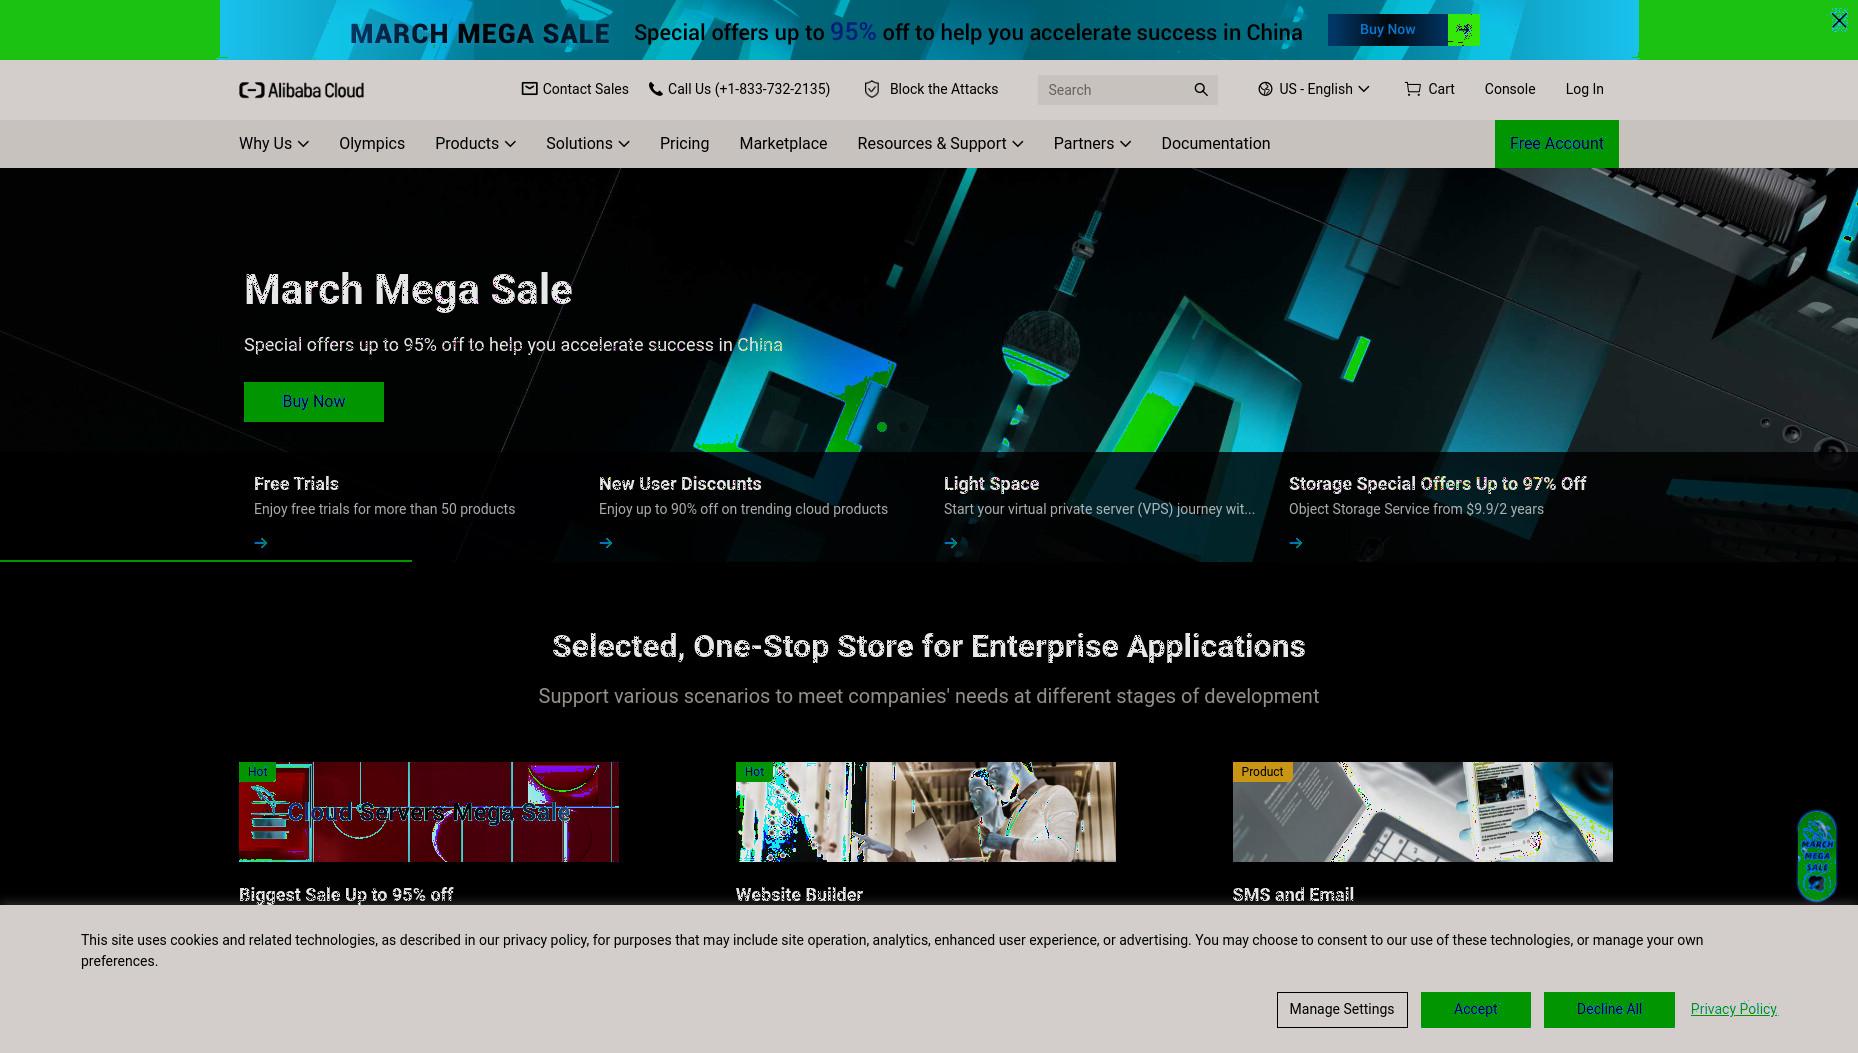This screenshot has width=1858, height=1053.
Task: Click the arrow under Free Trials
Action: (x=261, y=543)
